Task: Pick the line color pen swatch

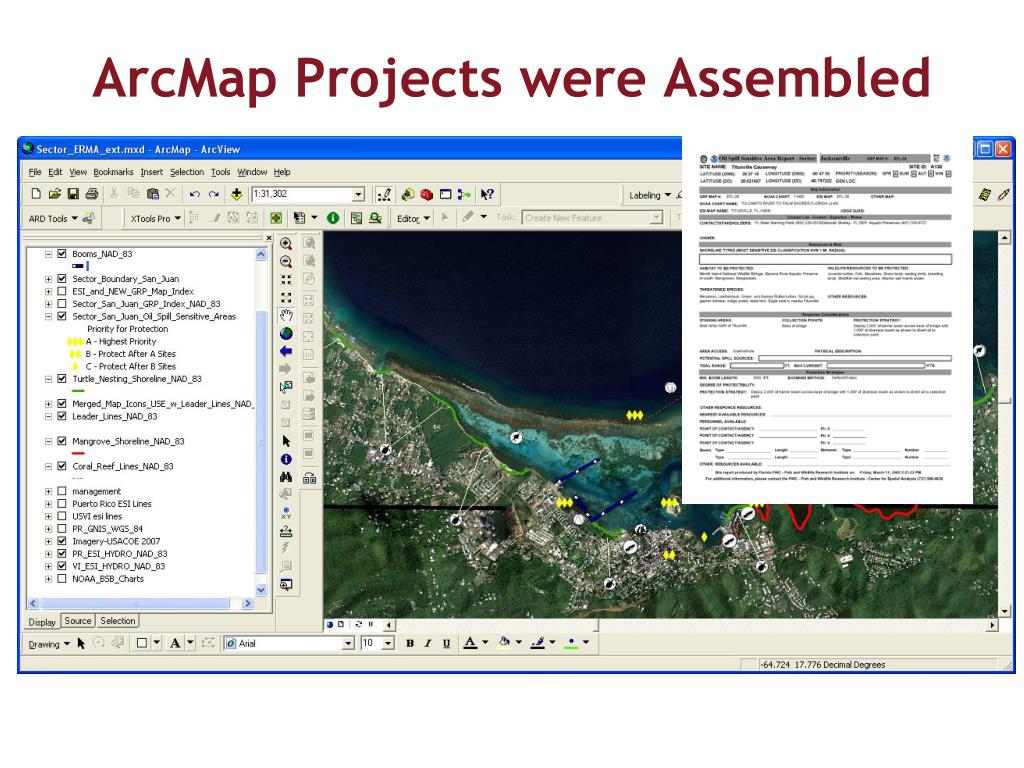Action: (538, 643)
